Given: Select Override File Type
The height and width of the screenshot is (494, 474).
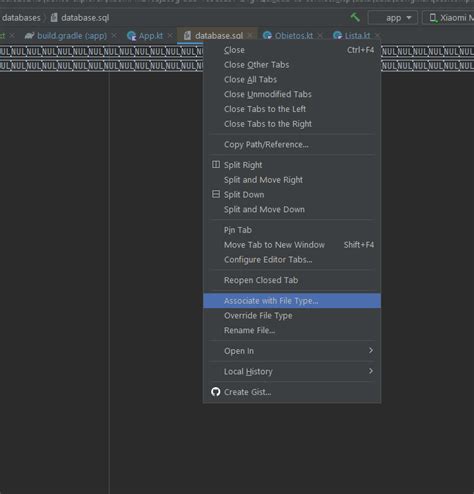Looking at the screenshot, I should click(x=292, y=315).
